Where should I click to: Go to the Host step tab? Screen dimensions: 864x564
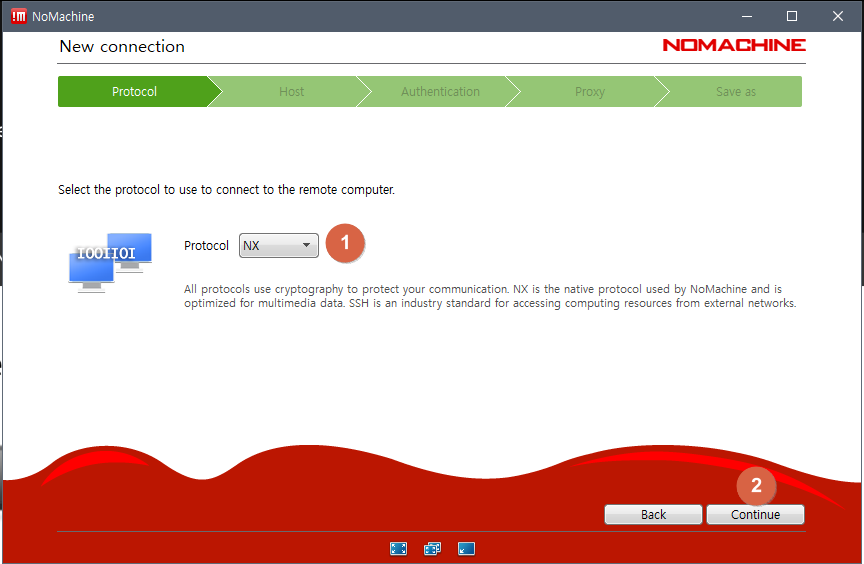point(291,91)
